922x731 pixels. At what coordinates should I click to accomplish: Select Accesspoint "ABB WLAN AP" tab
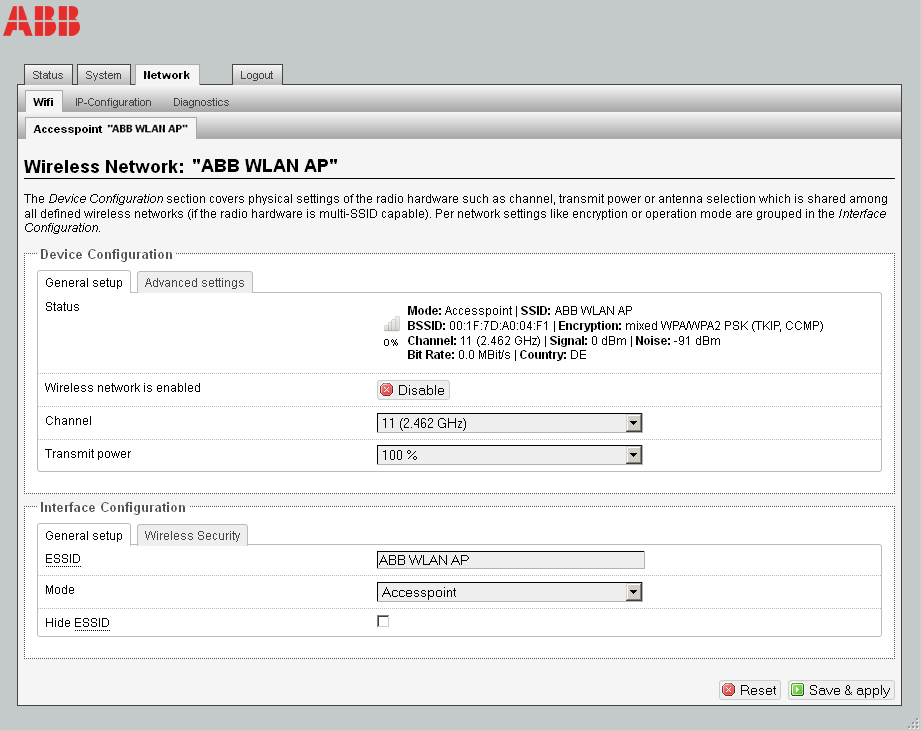click(x=111, y=129)
